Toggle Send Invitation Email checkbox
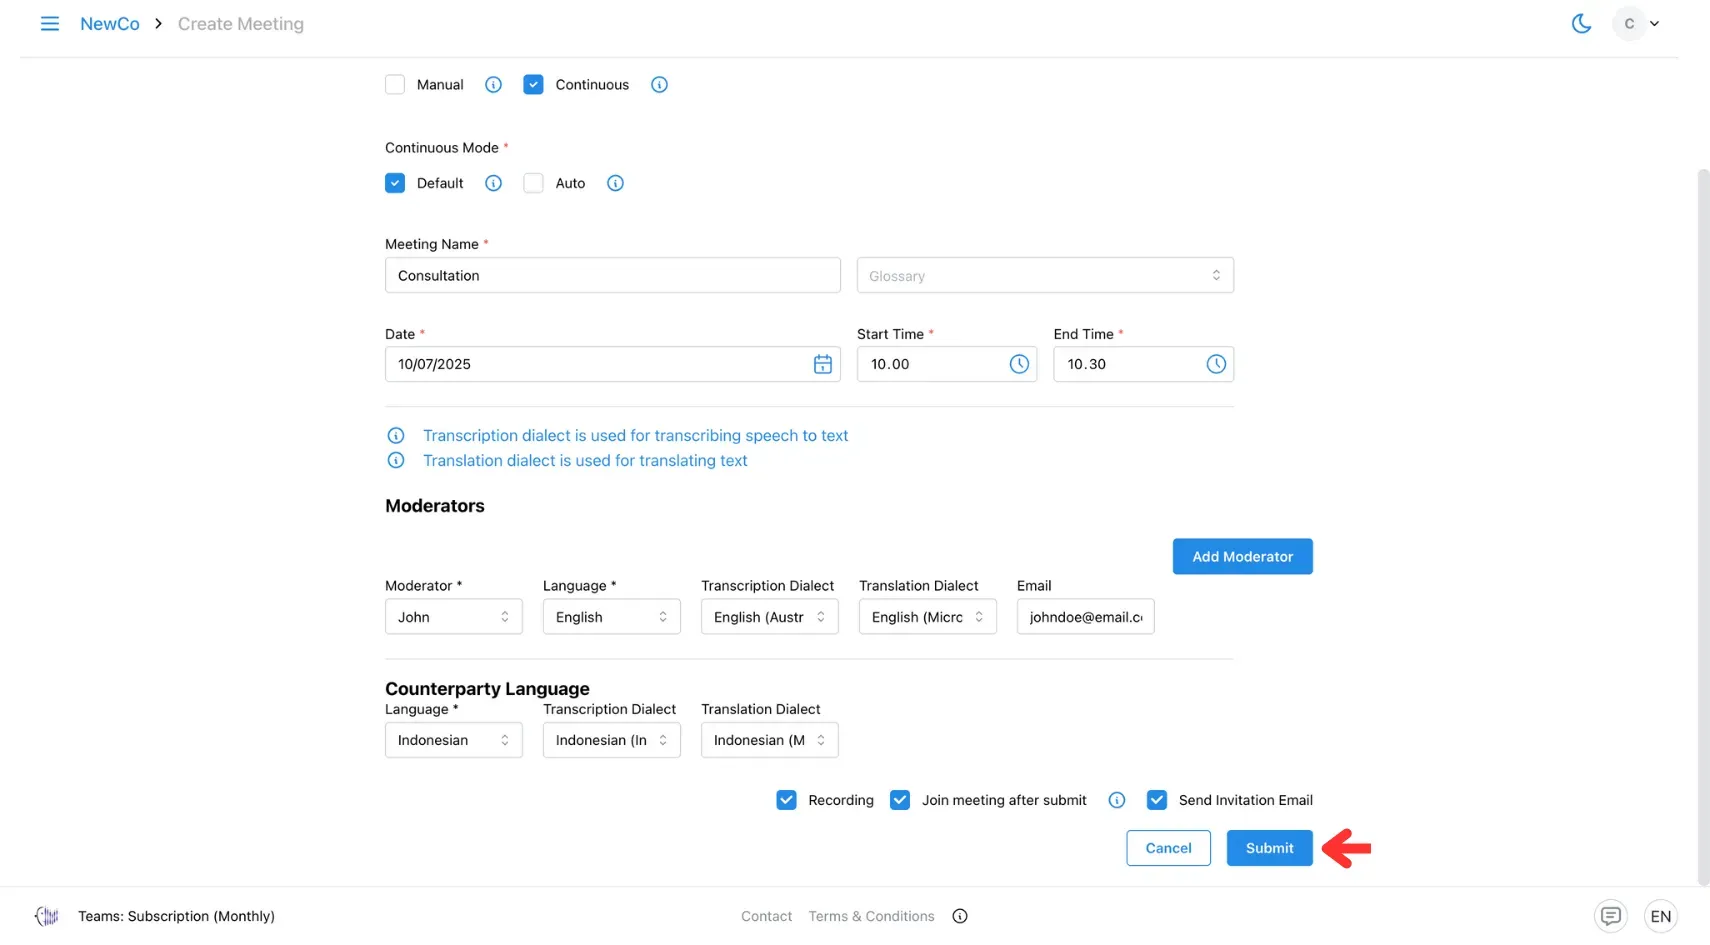 (1156, 800)
